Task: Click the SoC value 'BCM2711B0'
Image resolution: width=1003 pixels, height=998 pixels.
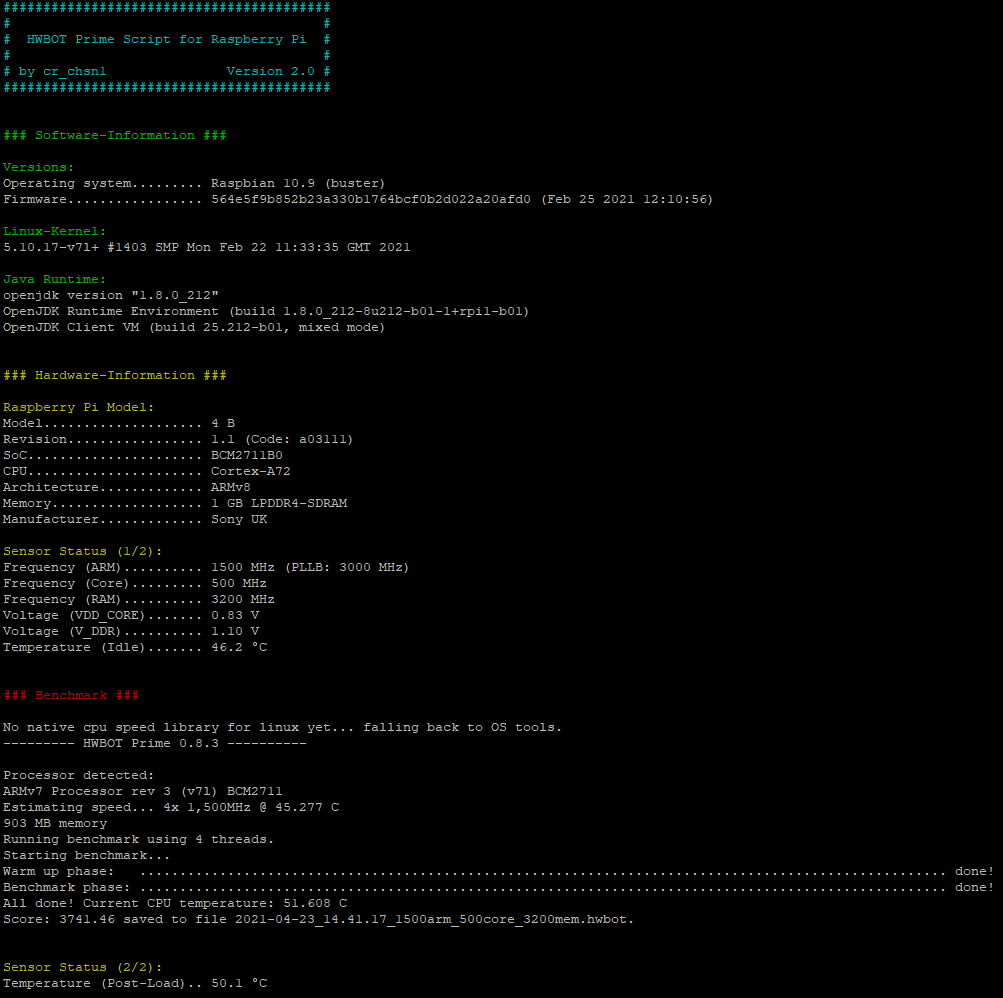Action: [x=247, y=455]
